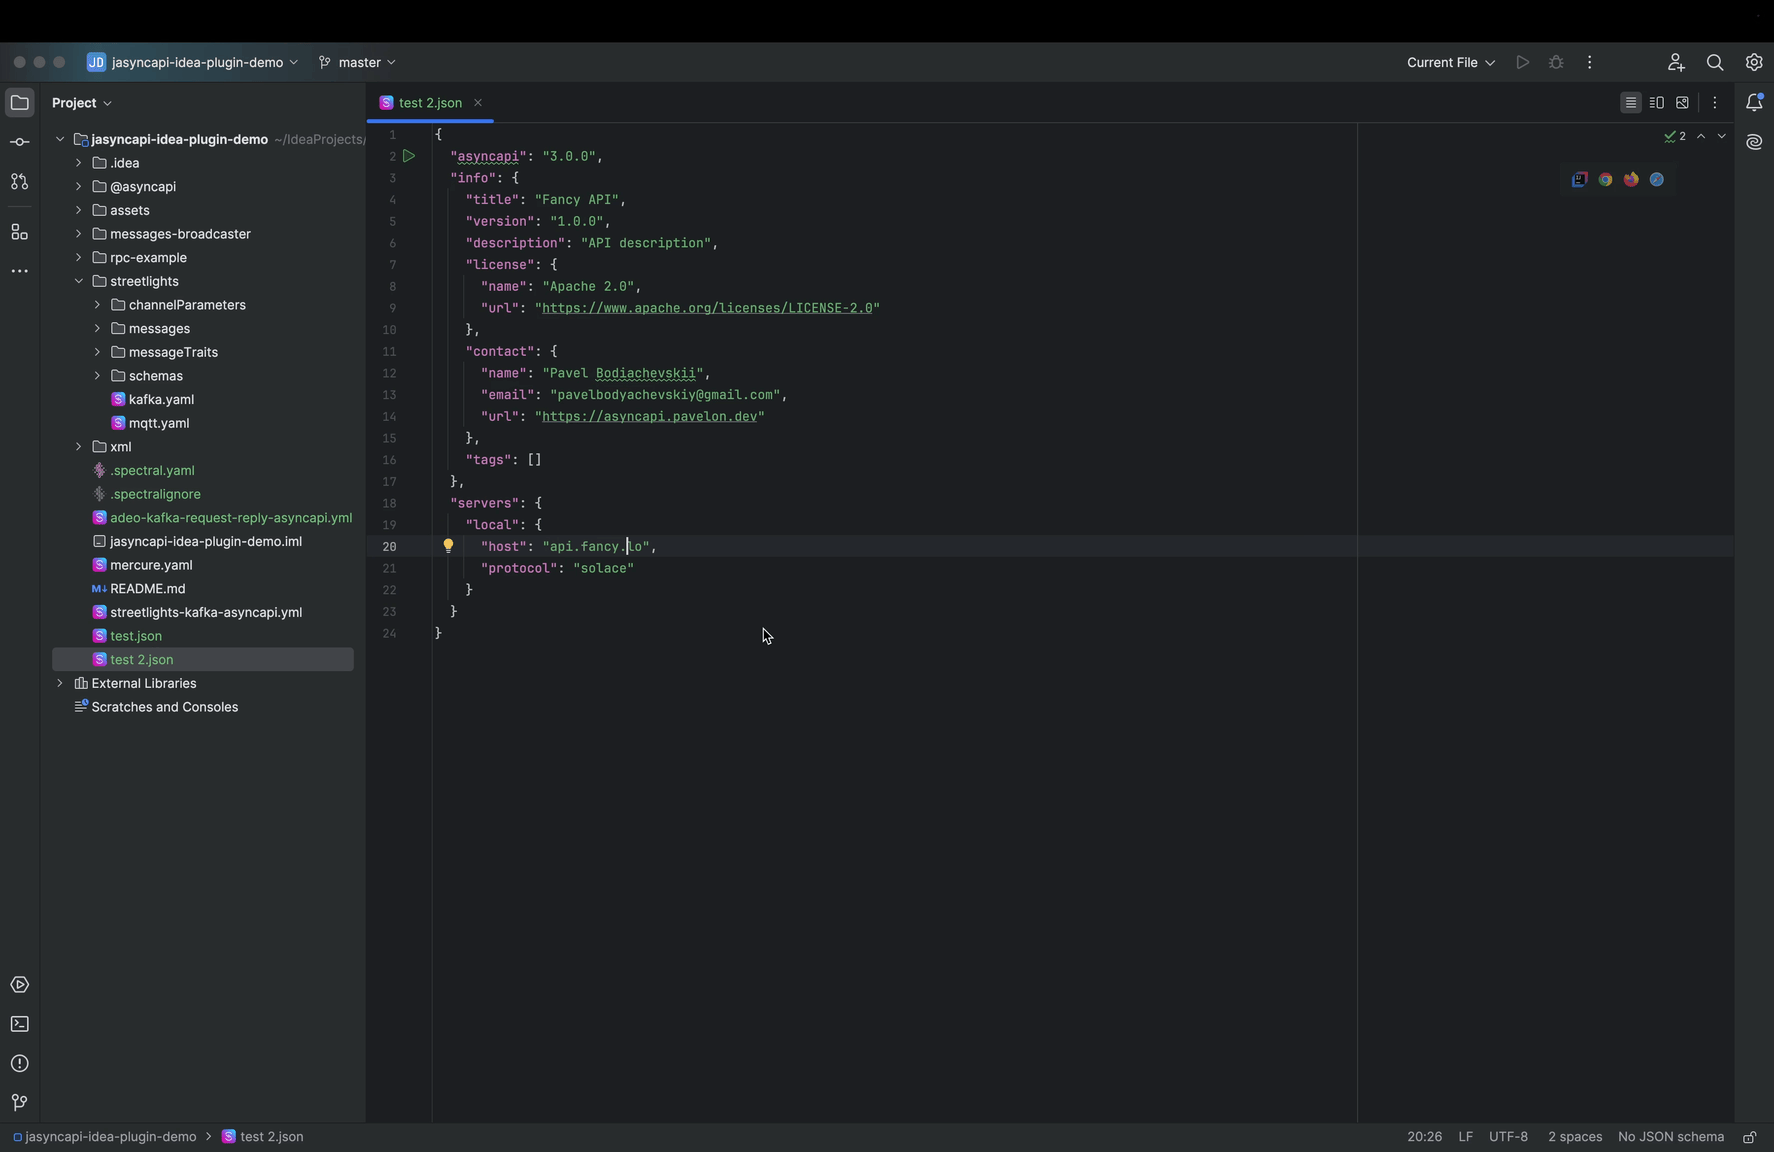
Task: Open file in Safari browser
Action: coord(1657,179)
